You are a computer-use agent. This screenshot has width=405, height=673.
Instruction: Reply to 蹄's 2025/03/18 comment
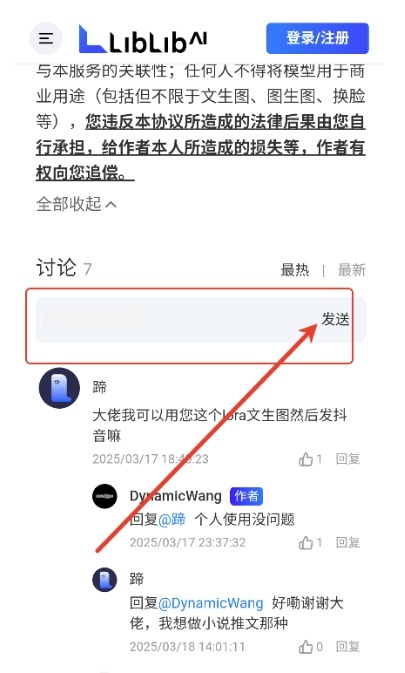click(x=348, y=646)
